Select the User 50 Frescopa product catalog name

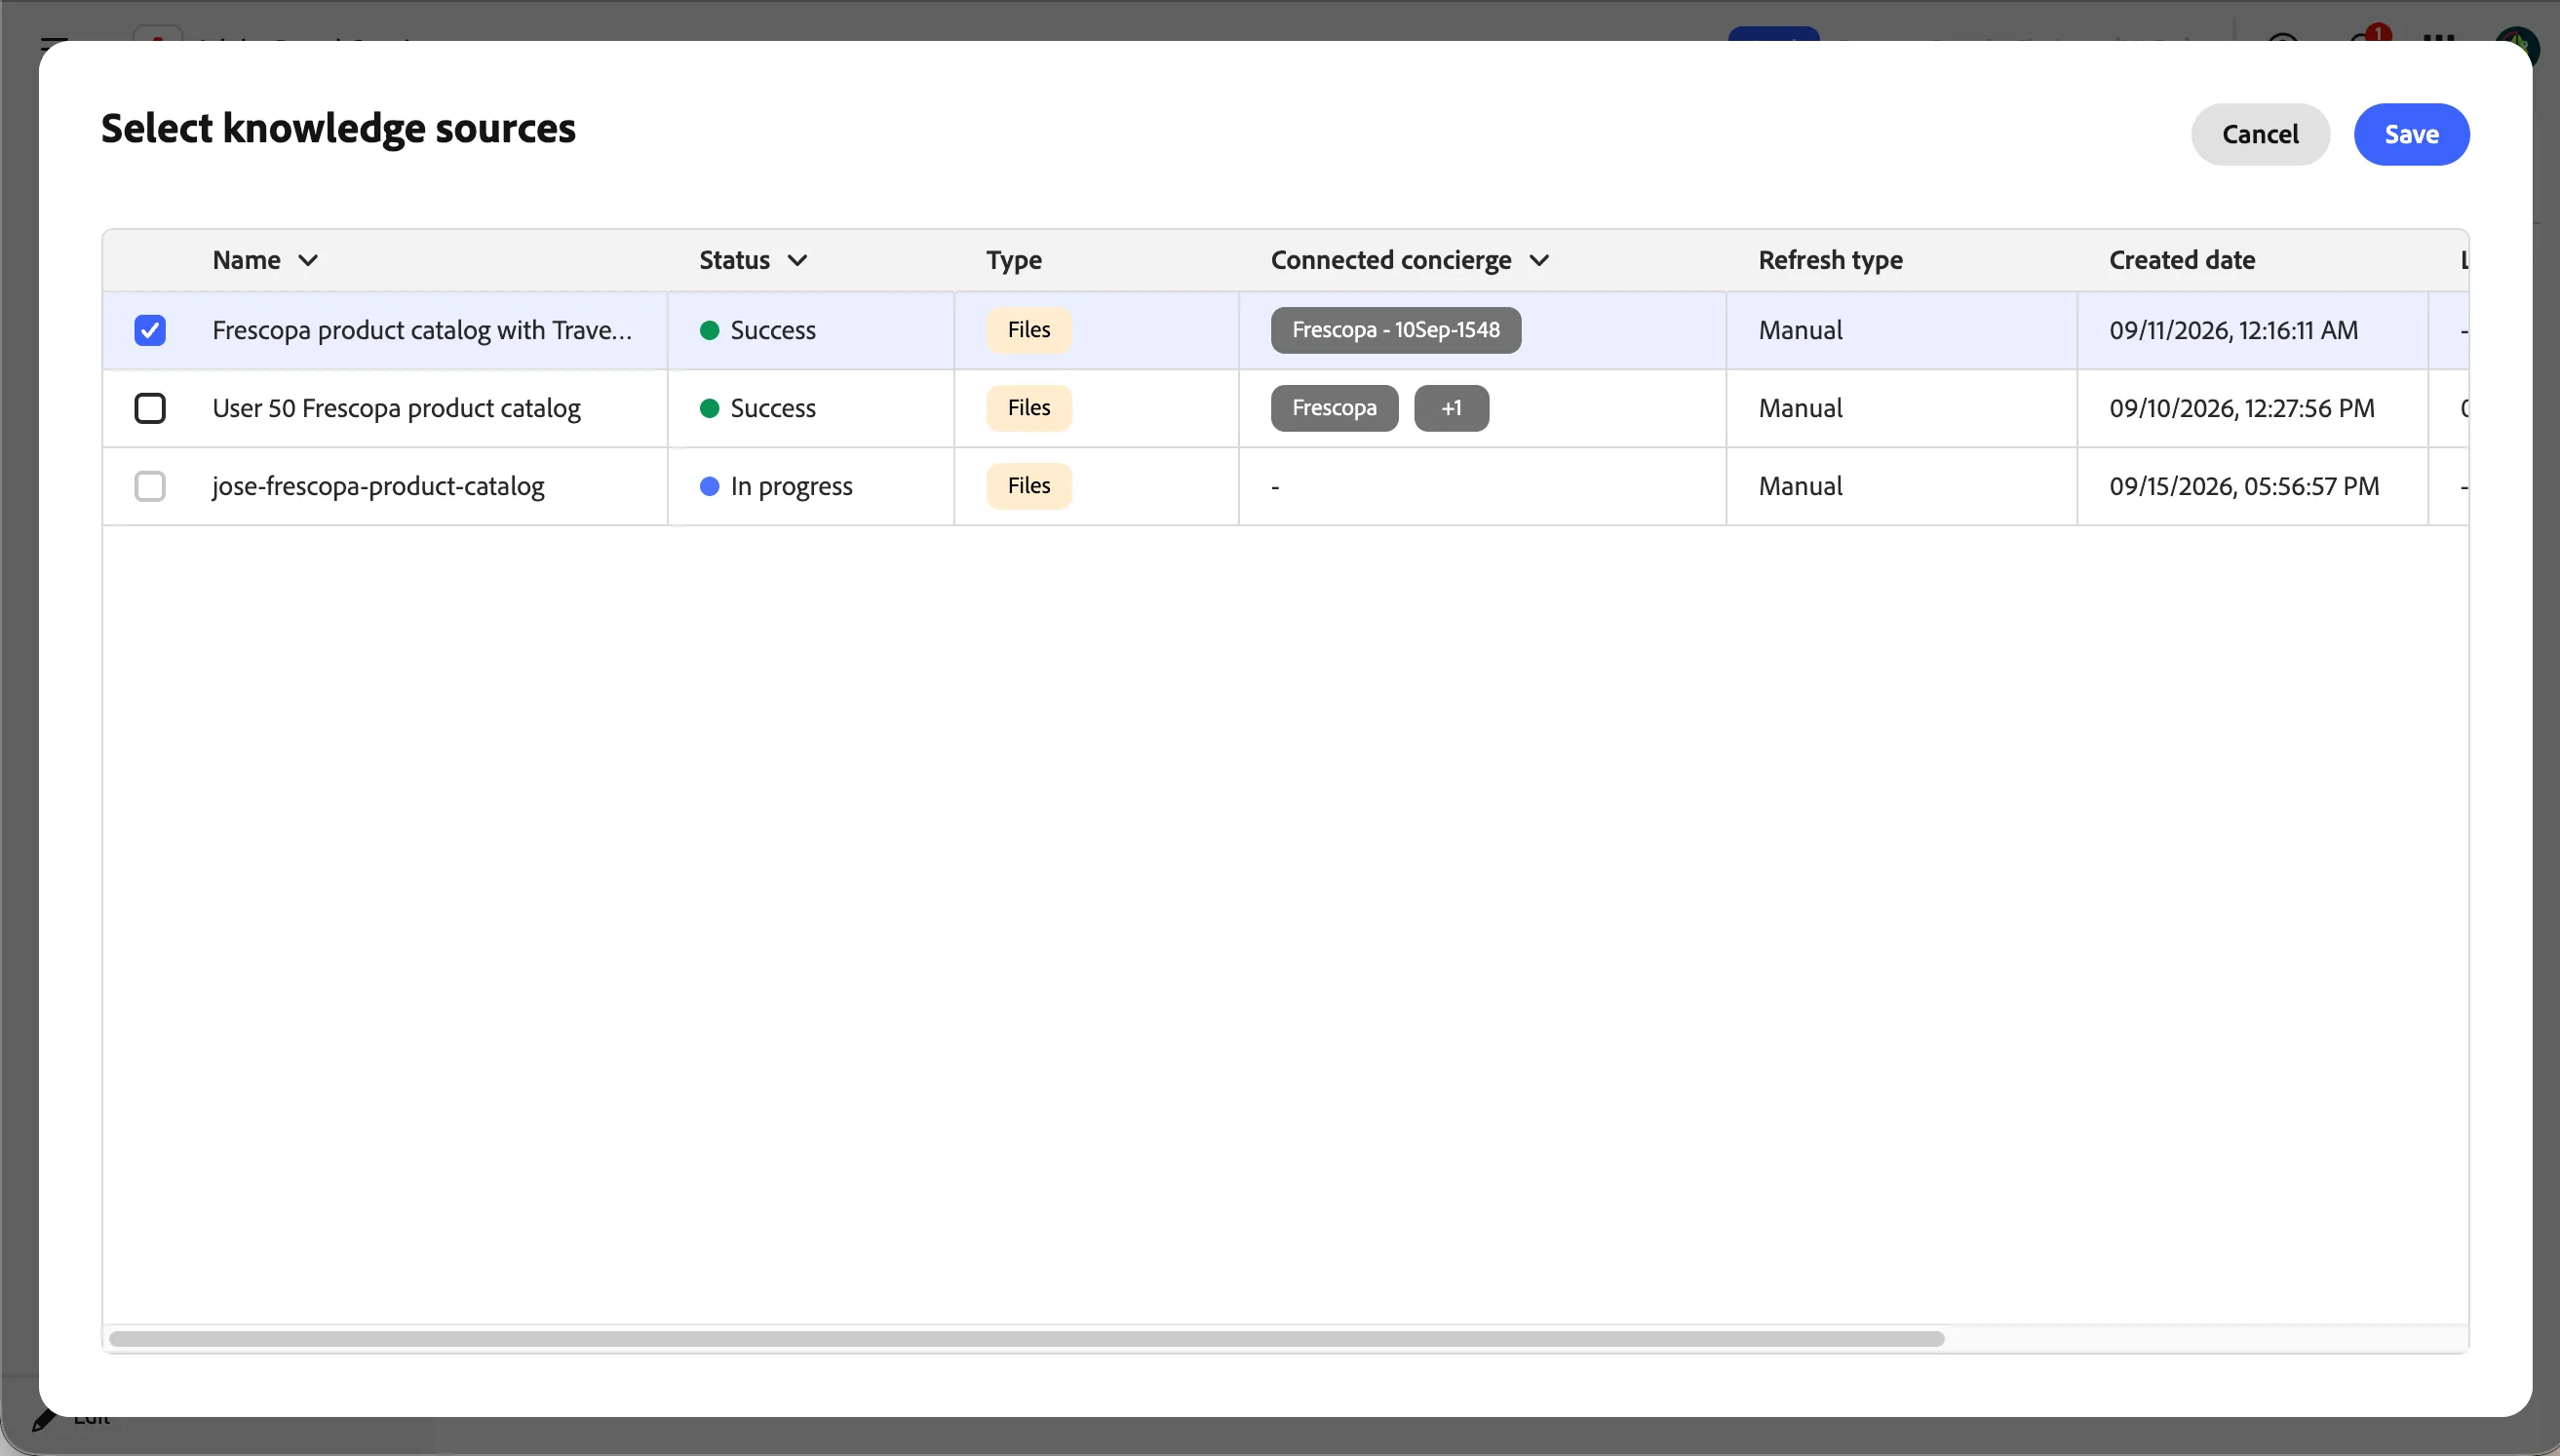tap(396, 408)
